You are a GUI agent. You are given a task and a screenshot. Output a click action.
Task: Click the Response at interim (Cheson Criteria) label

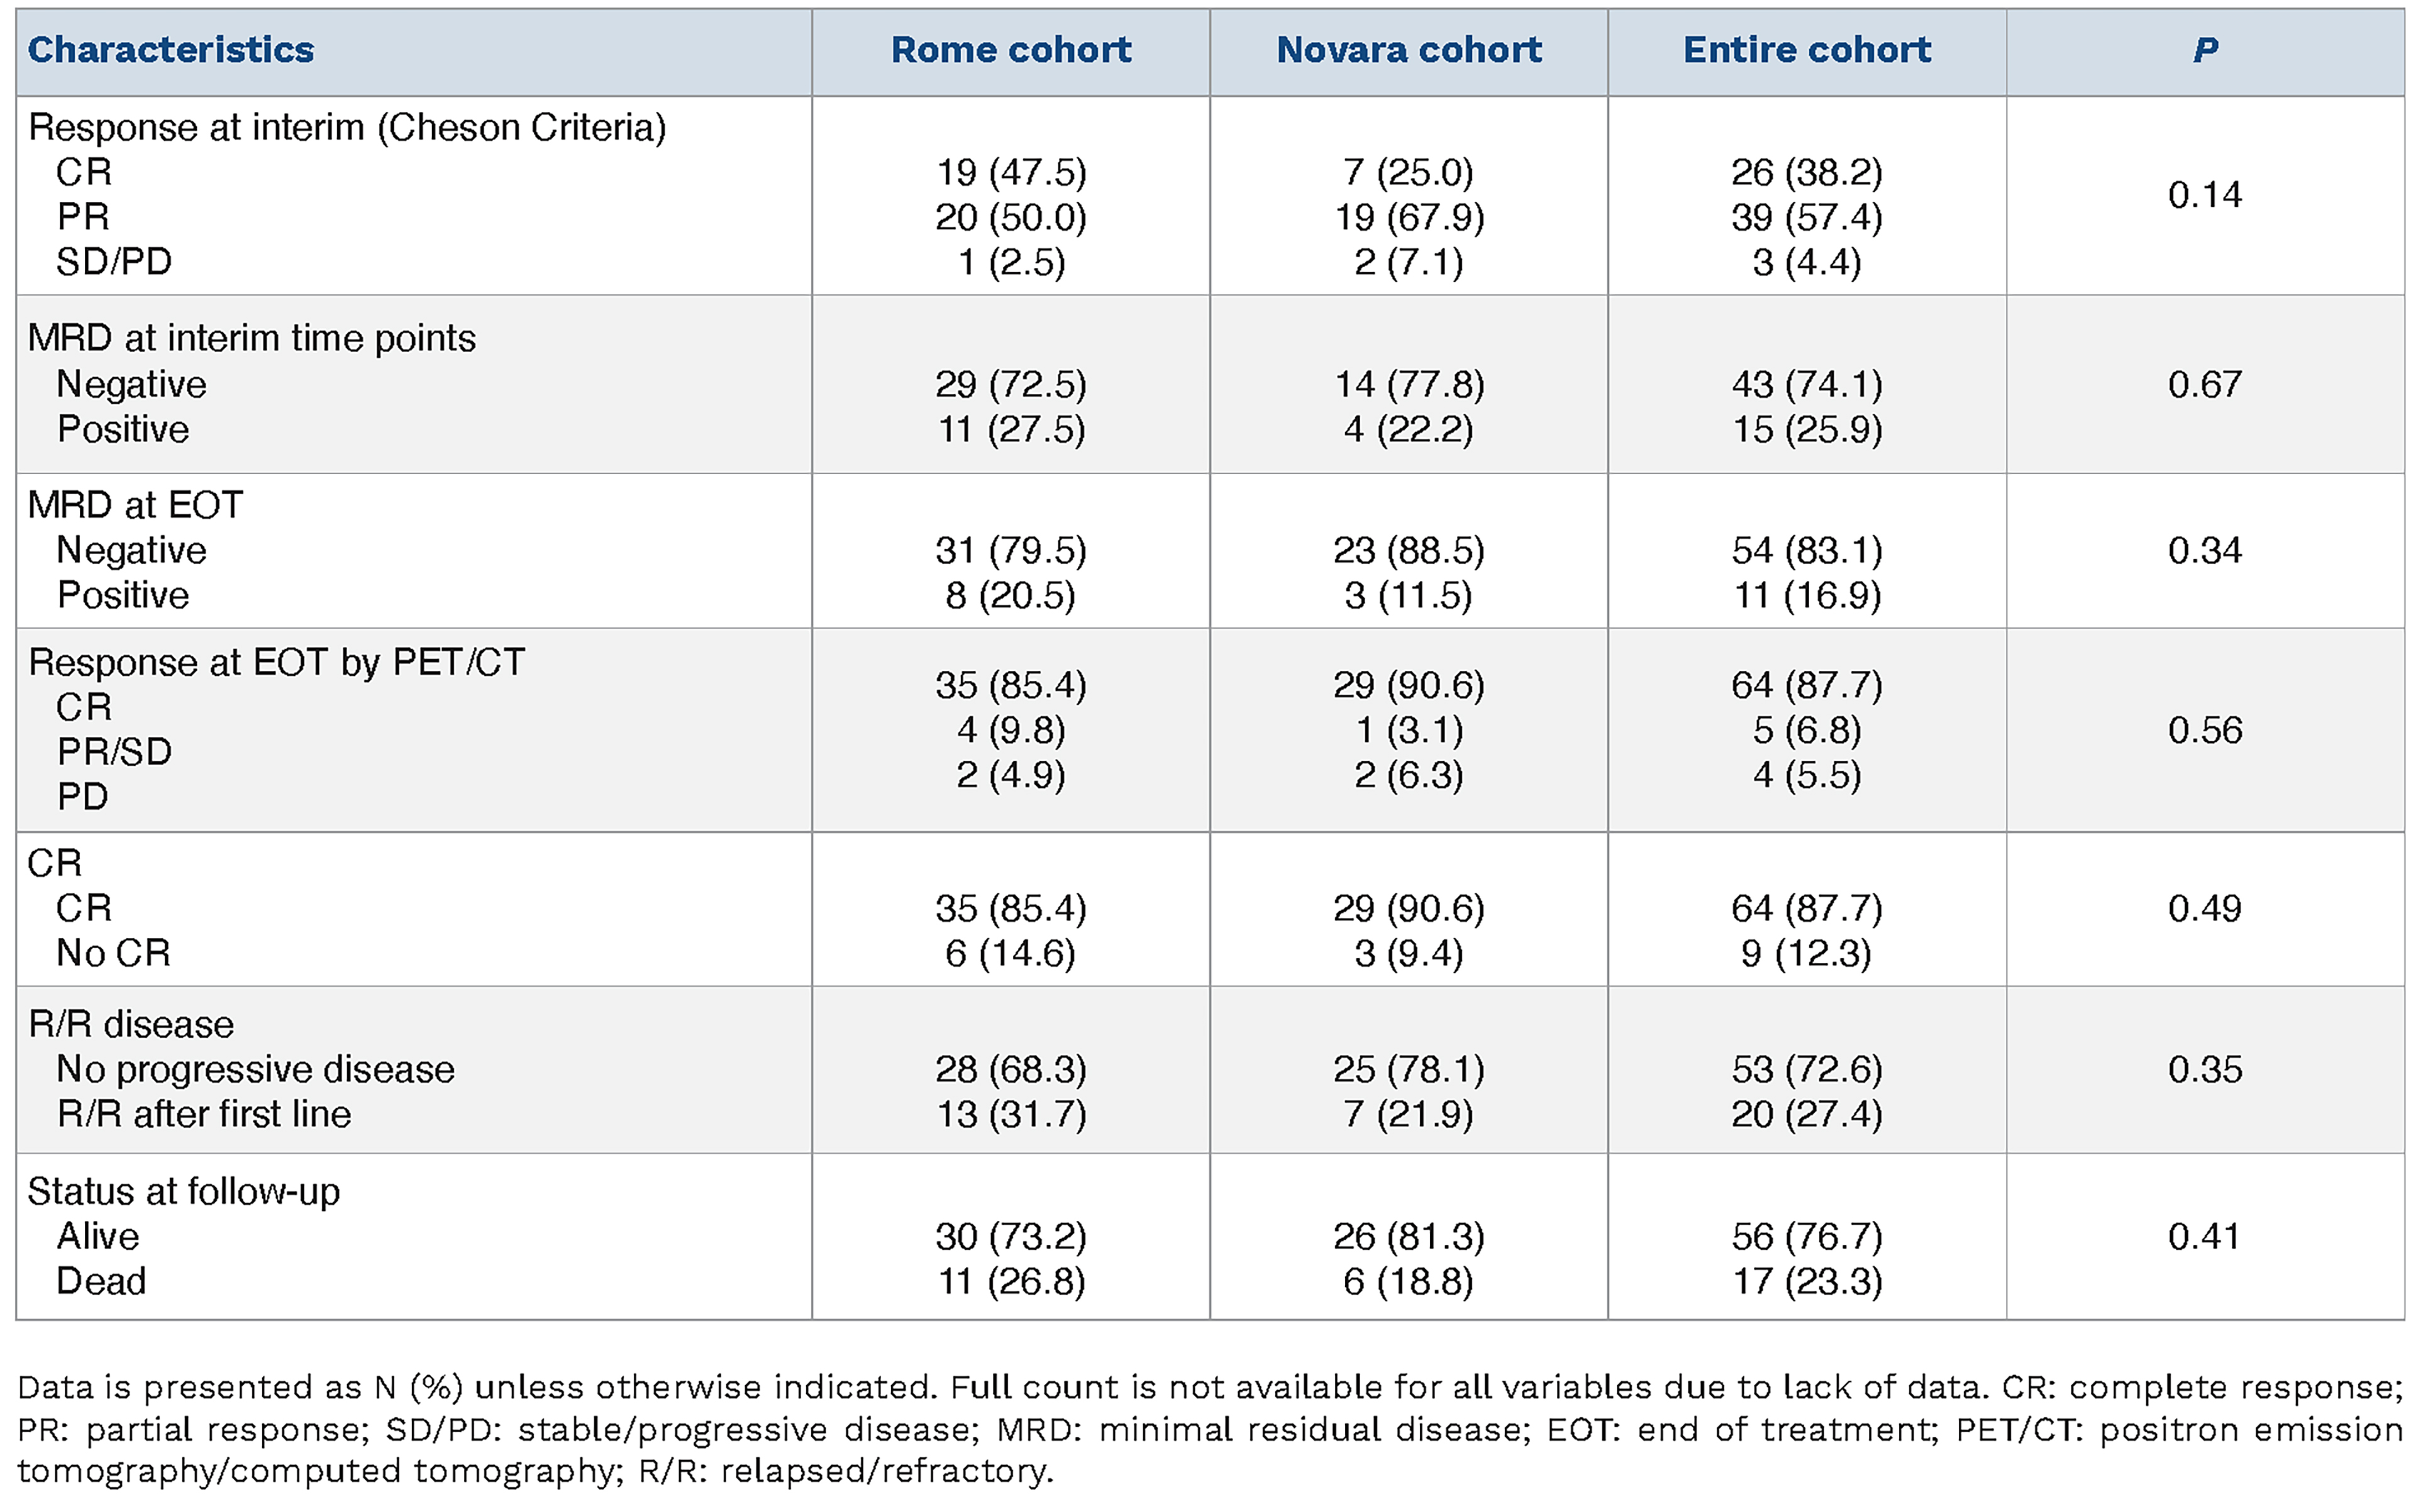click(x=347, y=128)
